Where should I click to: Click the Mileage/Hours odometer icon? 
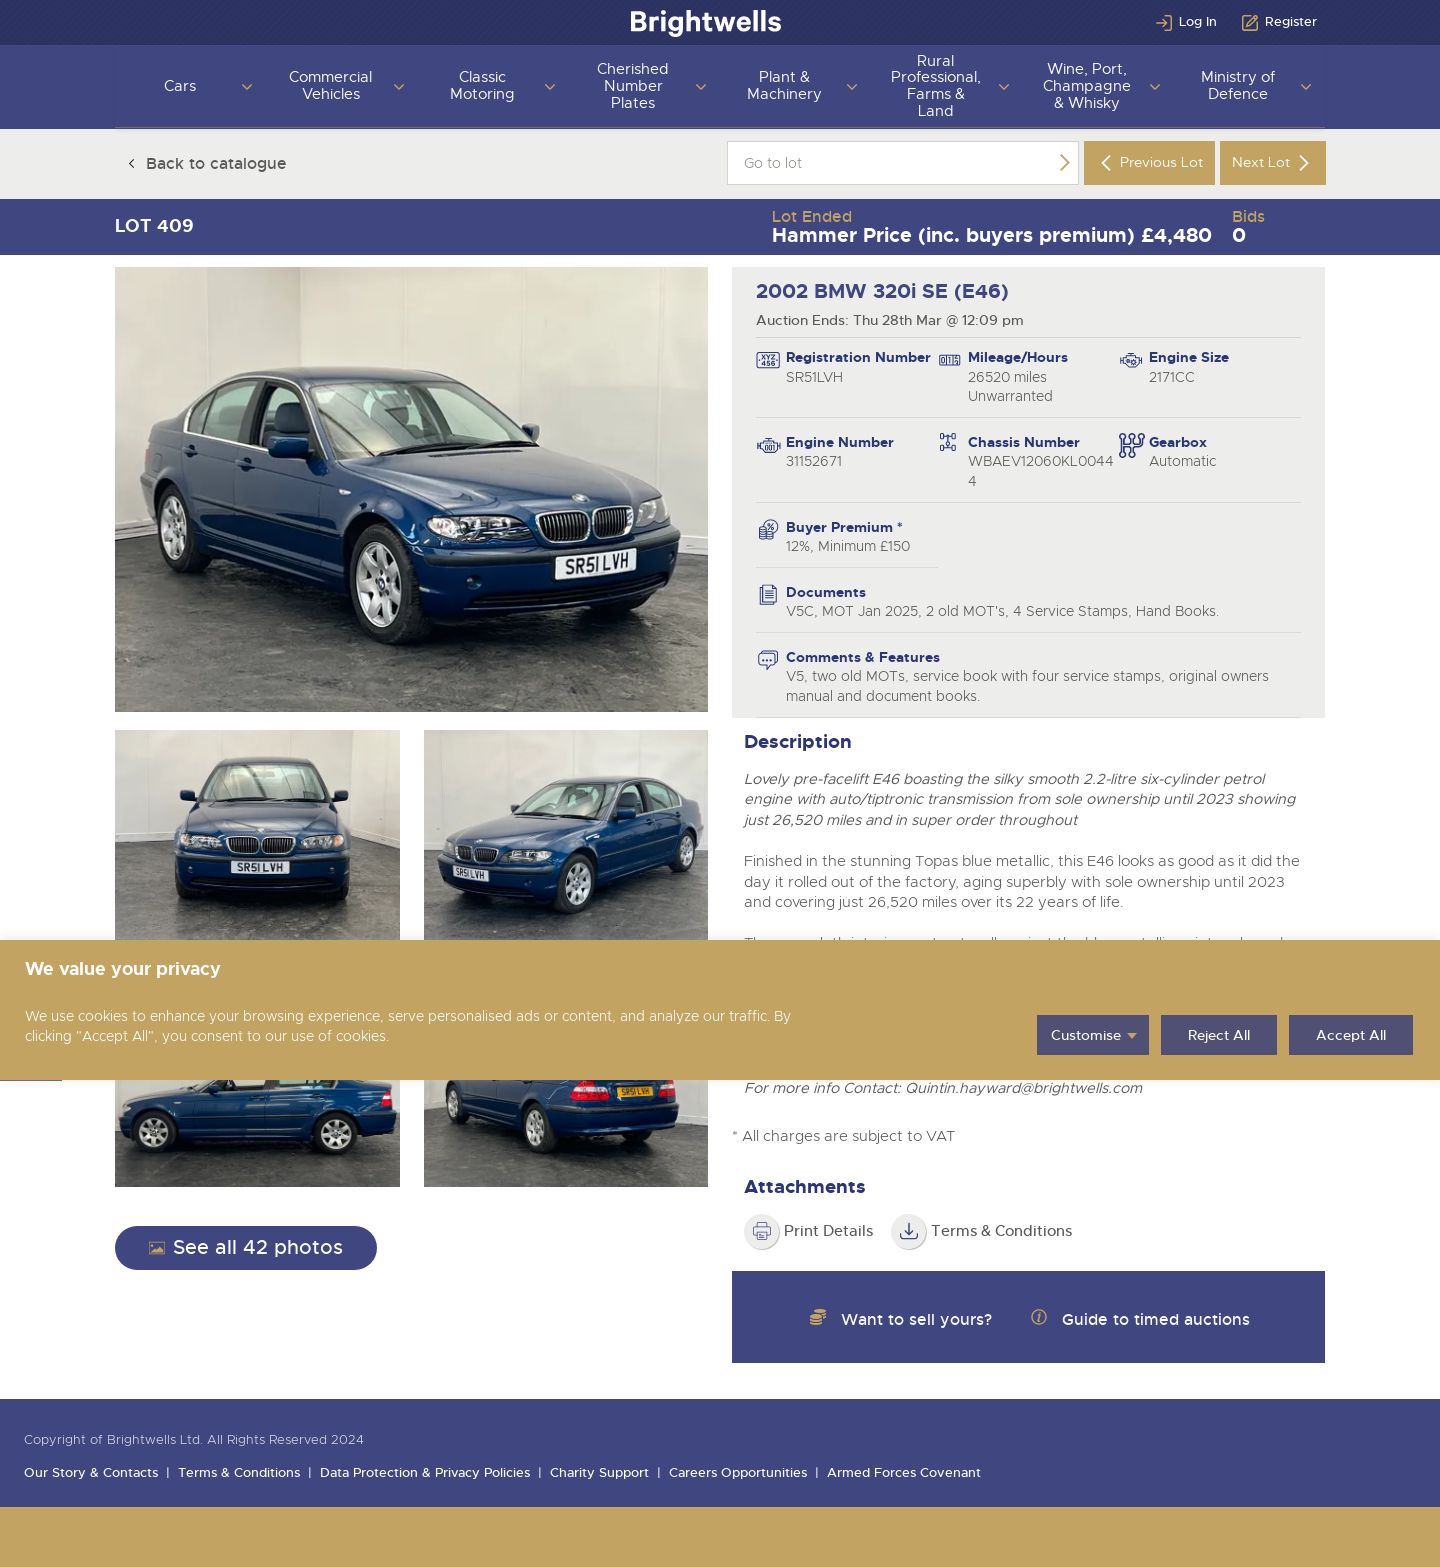(950, 361)
